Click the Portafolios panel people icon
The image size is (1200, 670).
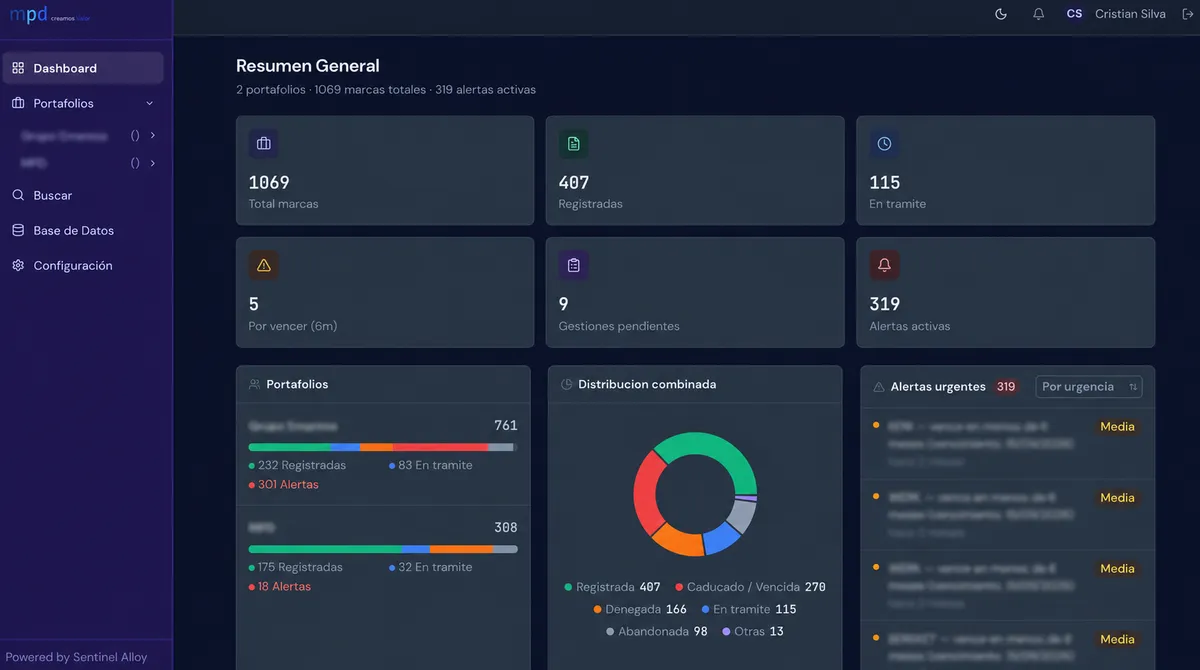click(x=255, y=384)
